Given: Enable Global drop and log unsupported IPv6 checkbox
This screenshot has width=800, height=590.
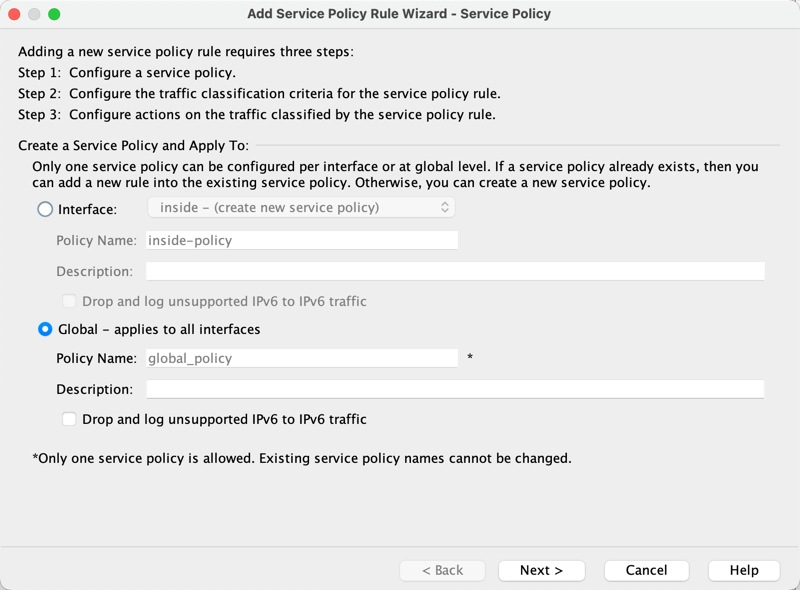Looking at the screenshot, I should [x=69, y=420].
